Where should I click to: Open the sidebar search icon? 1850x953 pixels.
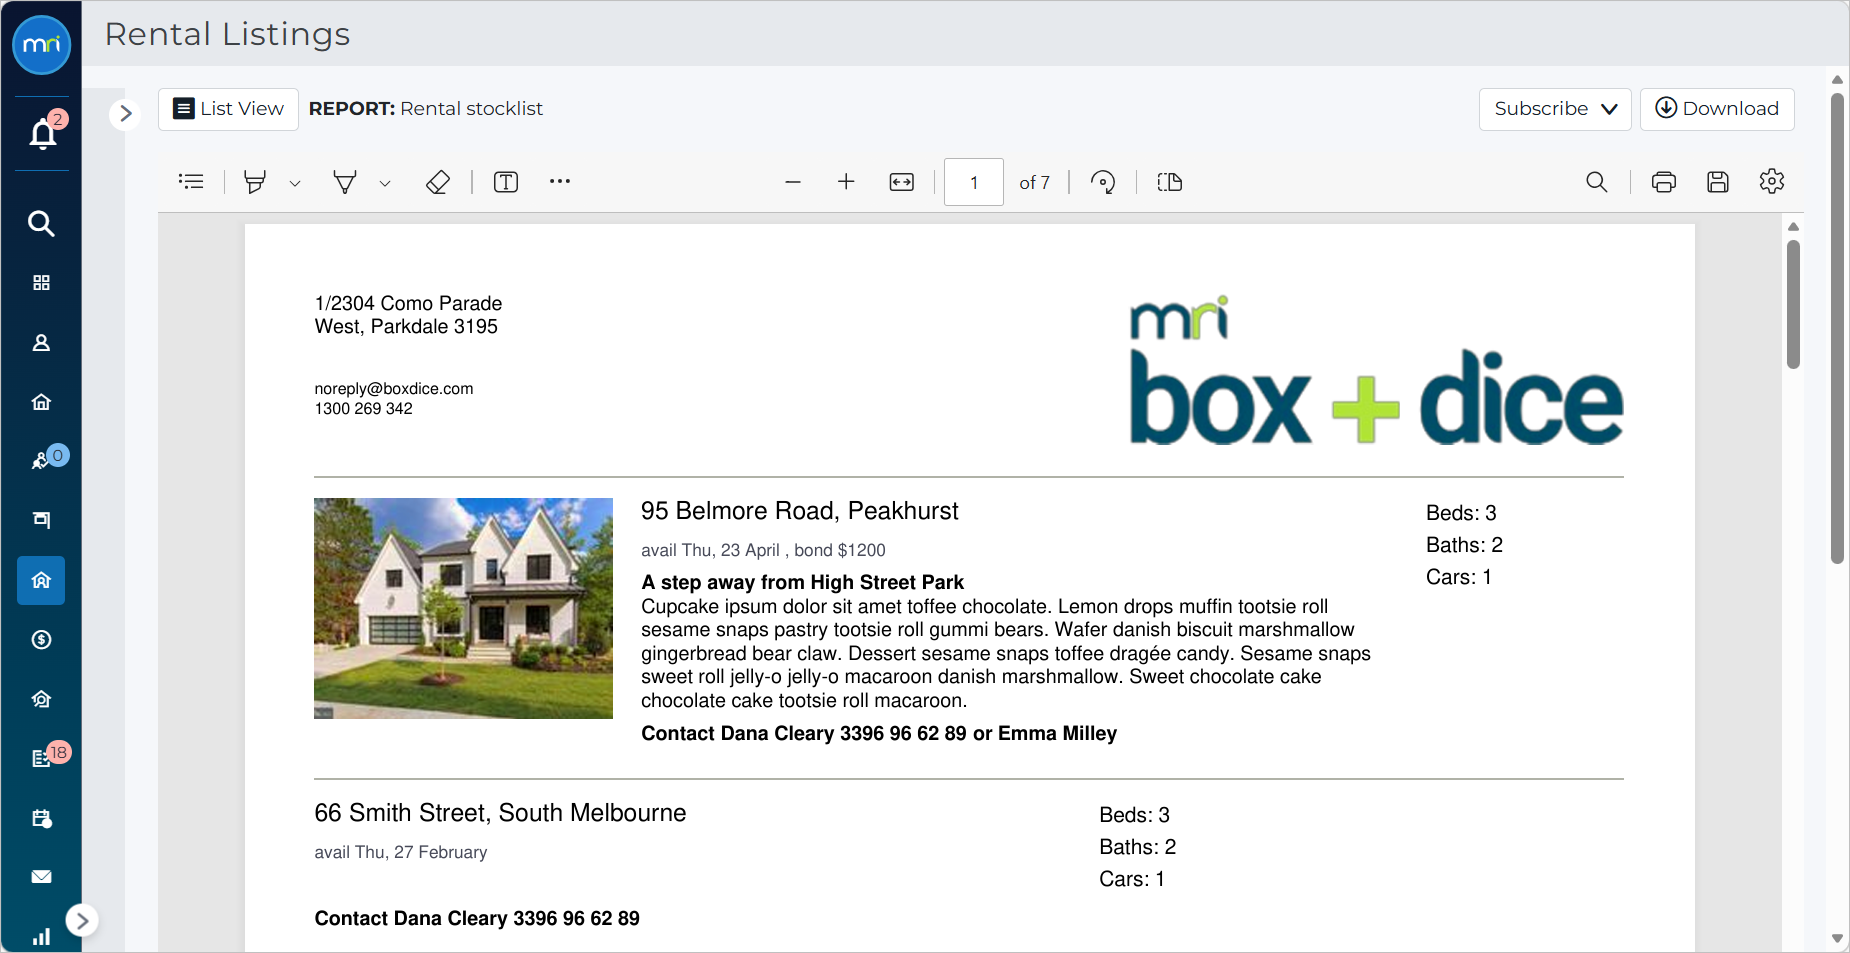(x=41, y=223)
